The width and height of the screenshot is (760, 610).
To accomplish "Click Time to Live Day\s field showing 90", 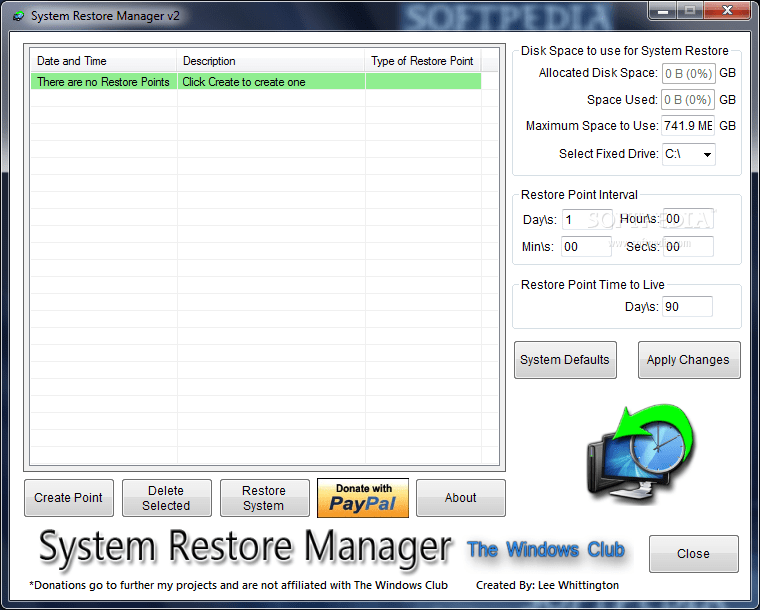I will [687, 307].
